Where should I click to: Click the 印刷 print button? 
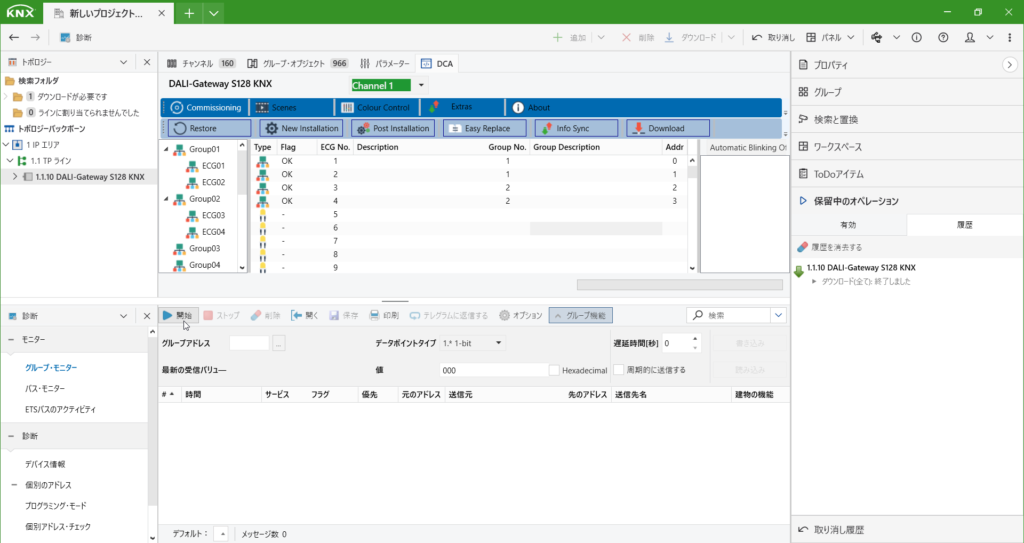click(384, 316)
